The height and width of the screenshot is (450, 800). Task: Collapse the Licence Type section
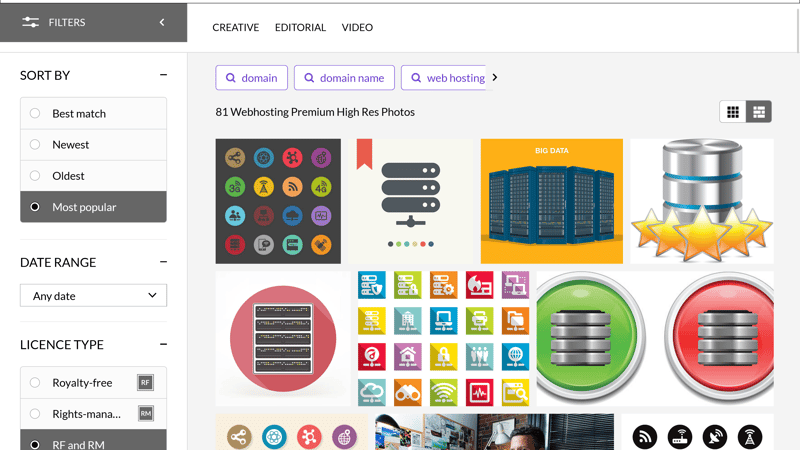point(163,345)
